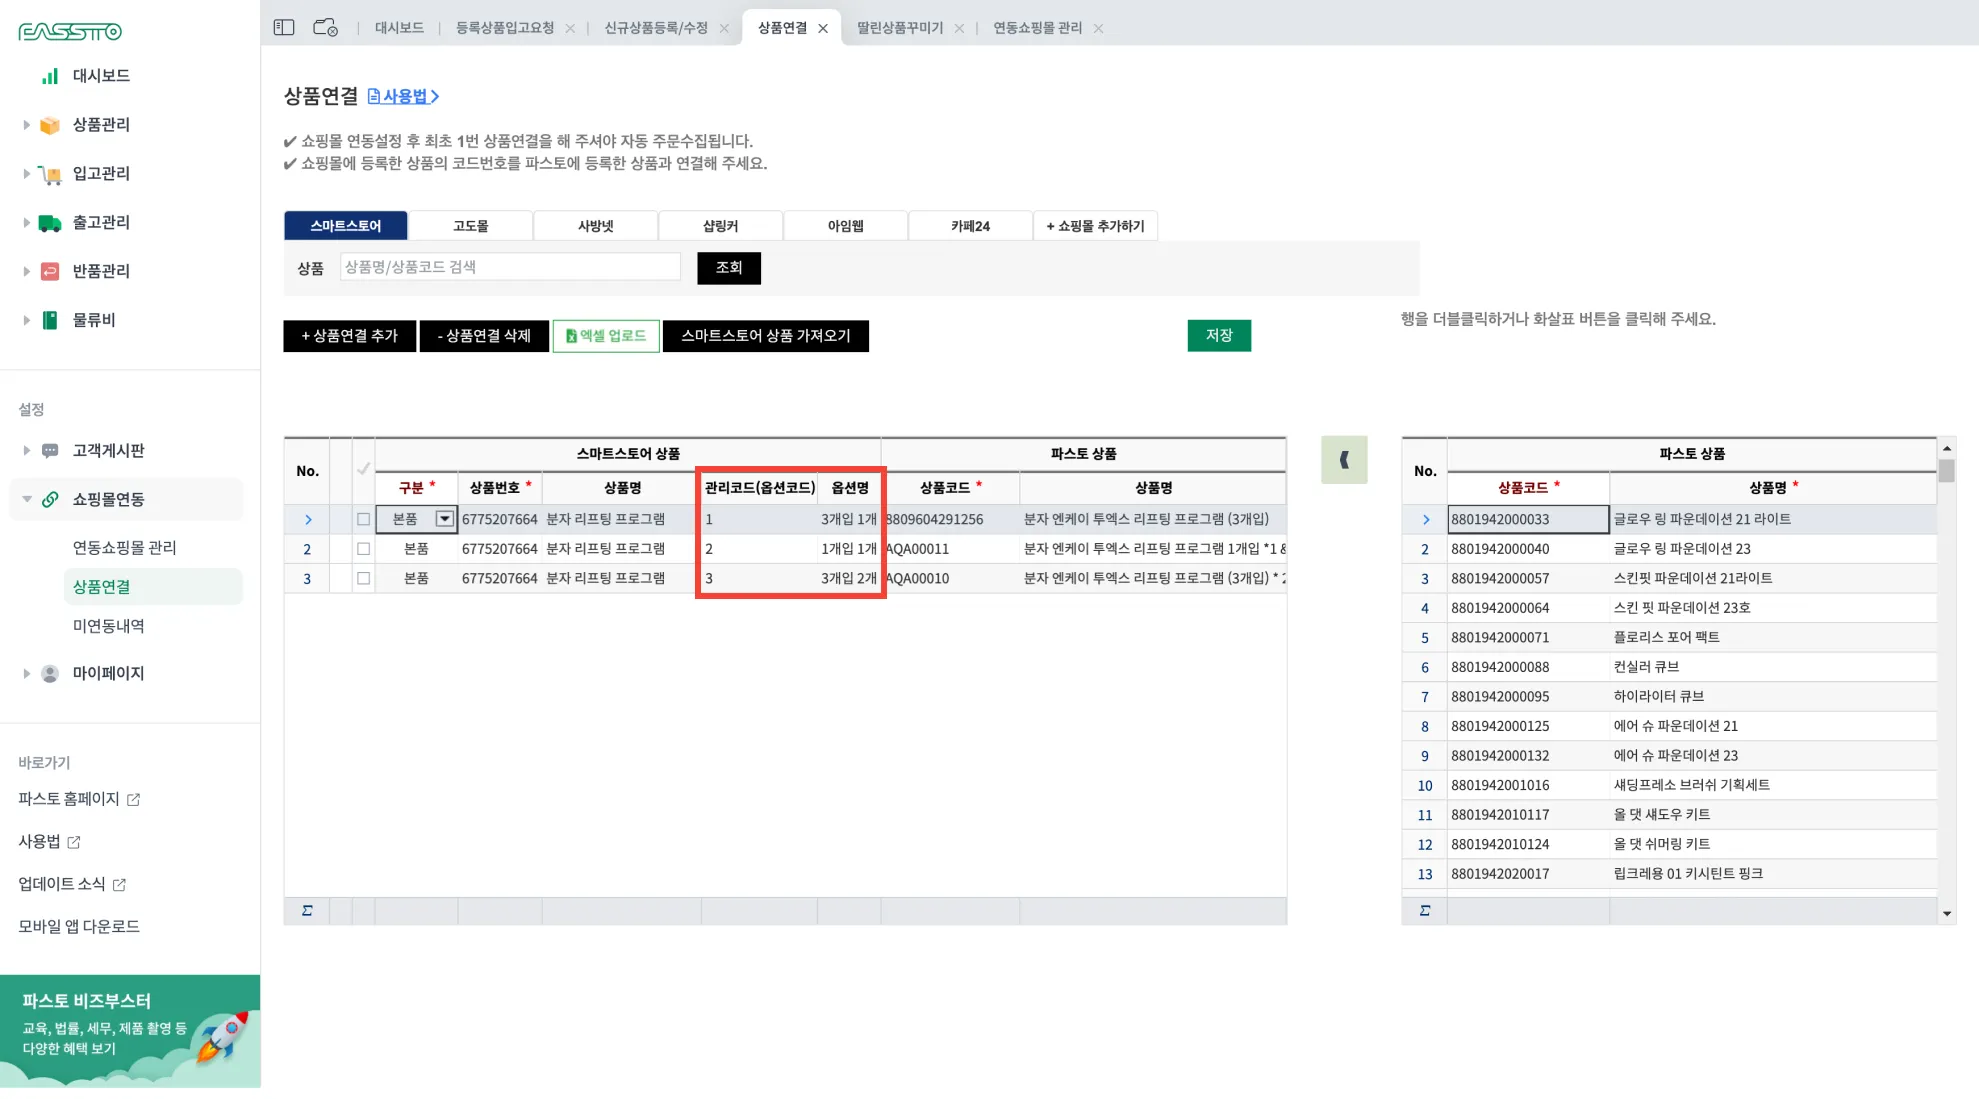Click the 상품명/상품코드 search input field
The image size is (1979, 1099).
click(510, 267)
